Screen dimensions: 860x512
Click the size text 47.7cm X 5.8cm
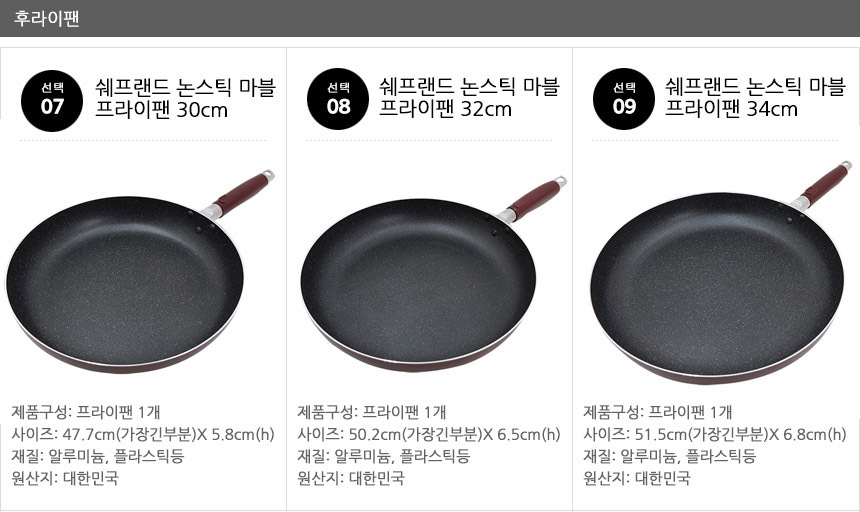pyautogui.click(x=143, y=434)
